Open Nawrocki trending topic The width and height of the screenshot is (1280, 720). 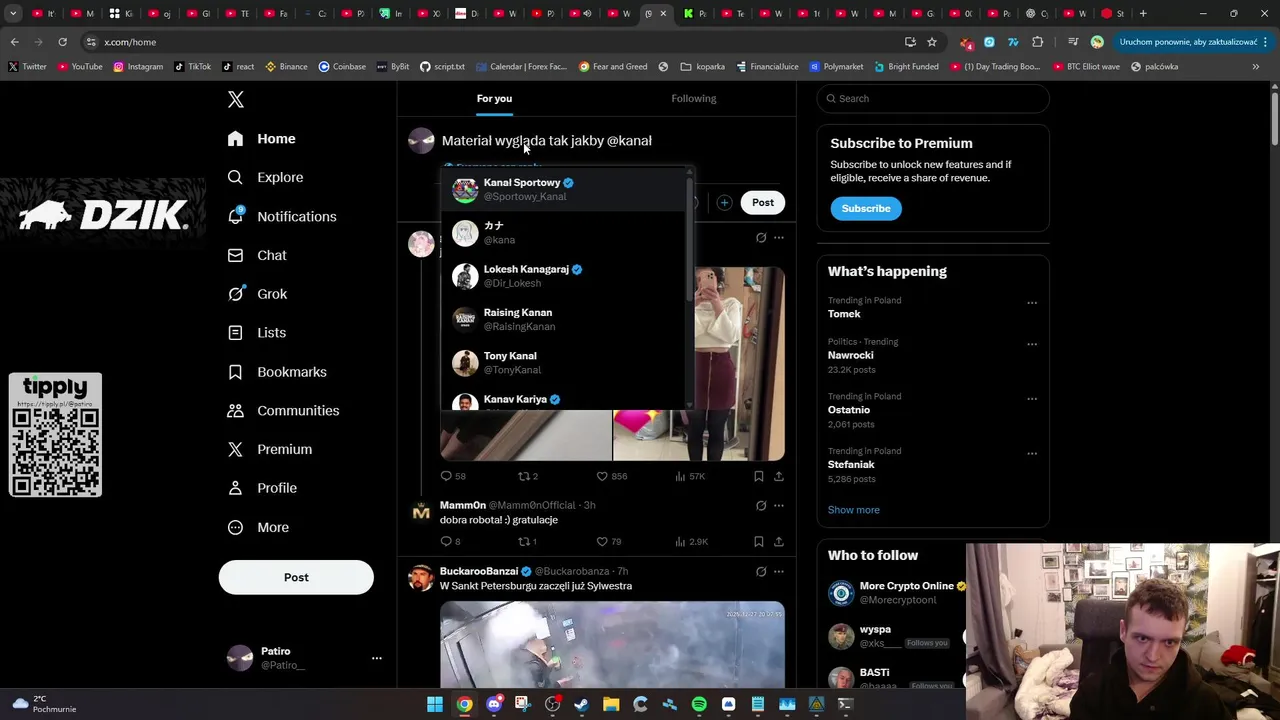pos(850,355)
